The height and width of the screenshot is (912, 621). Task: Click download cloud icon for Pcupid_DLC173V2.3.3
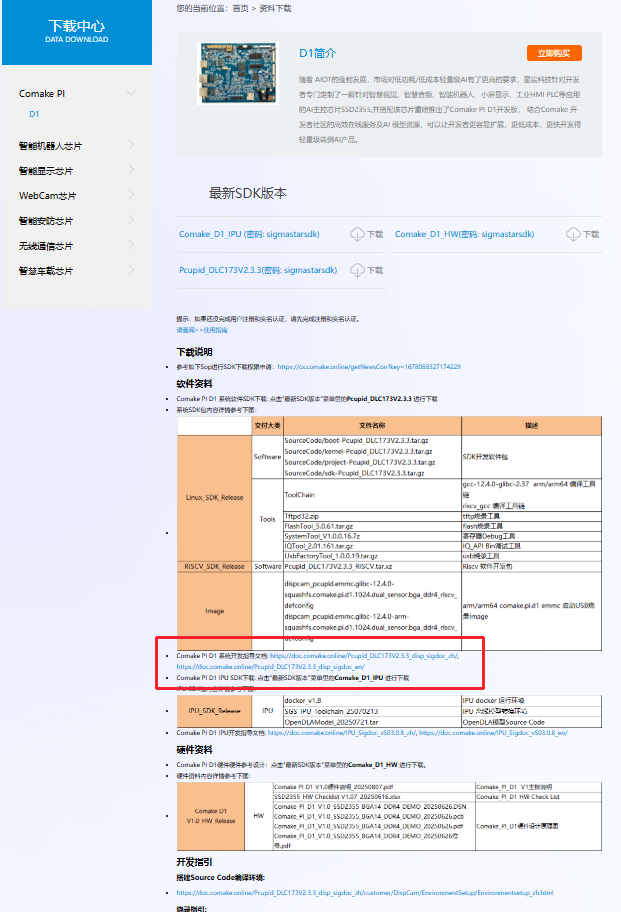tap(357, 270)
